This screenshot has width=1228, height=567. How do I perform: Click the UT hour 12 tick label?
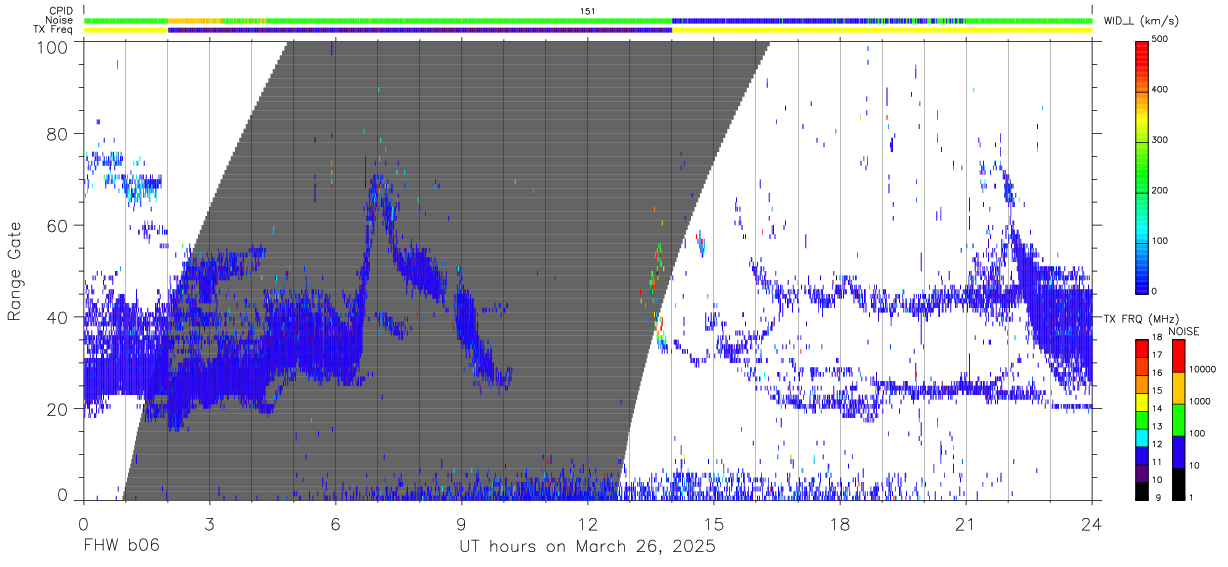click(587, 524)
